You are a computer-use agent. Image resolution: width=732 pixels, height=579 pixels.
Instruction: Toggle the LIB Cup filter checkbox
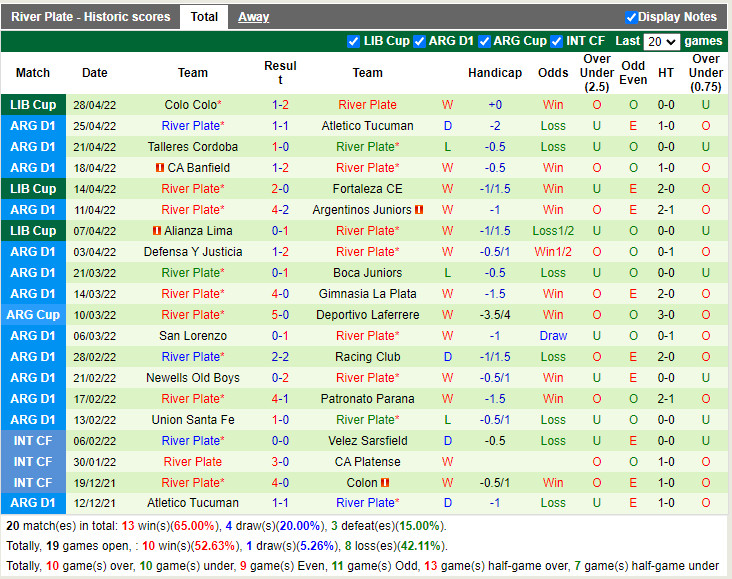click(353, 42)
